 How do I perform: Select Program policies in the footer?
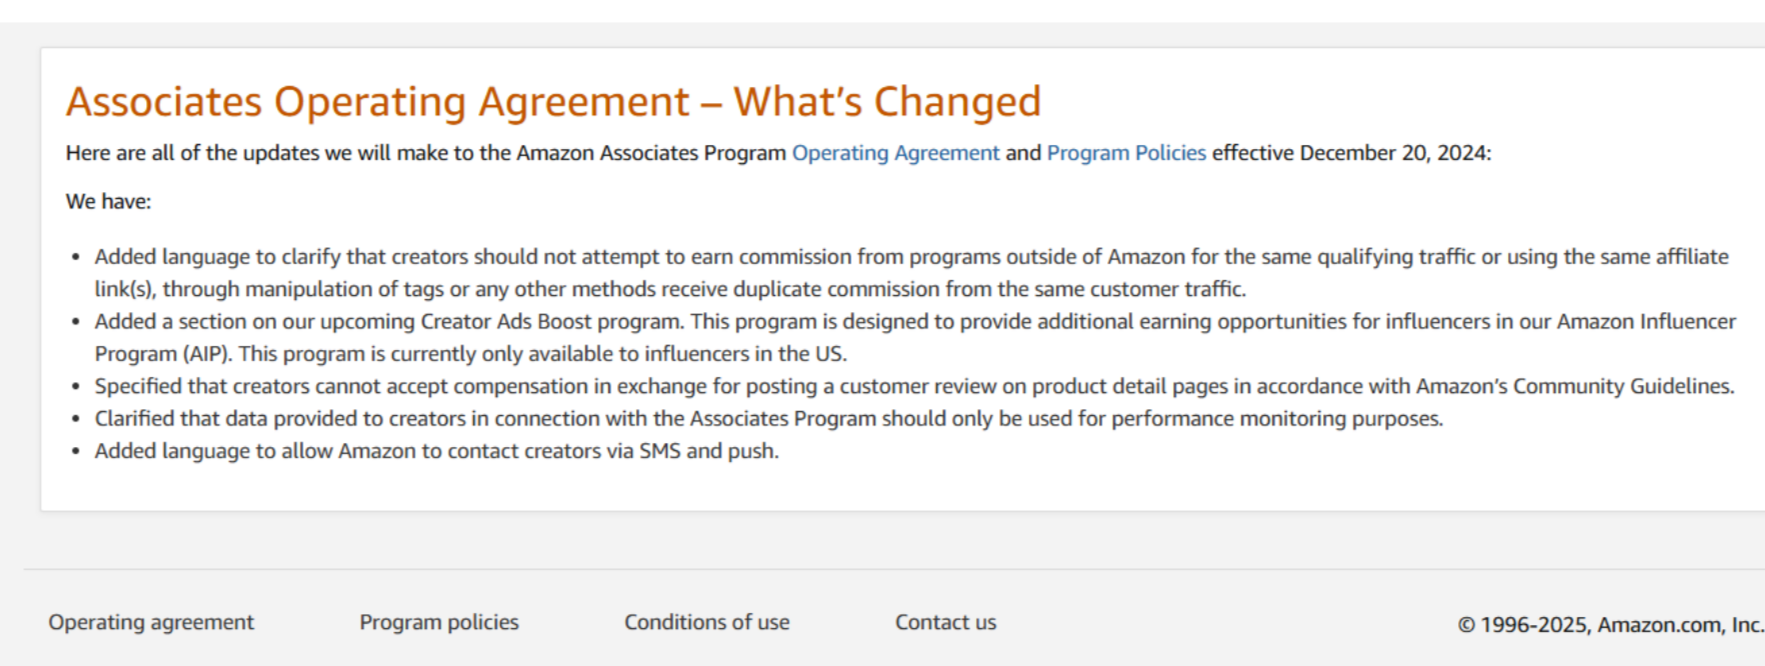(x=439, y=622)
